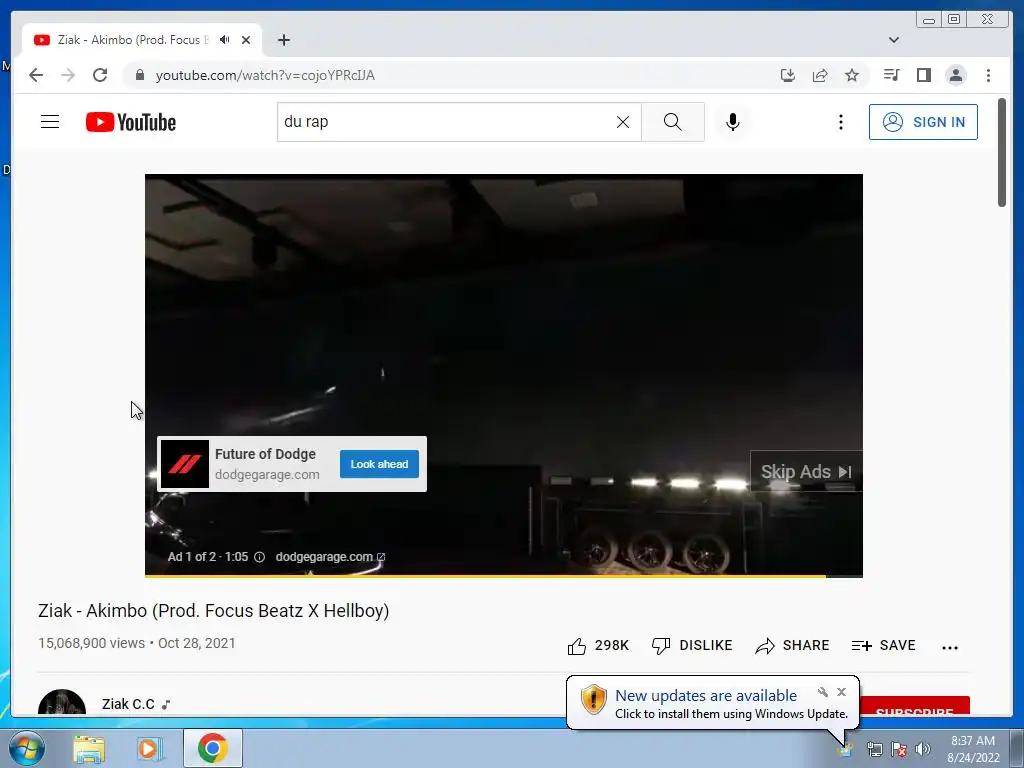
Task: View site info padlock icon
Action: (139, 75)
